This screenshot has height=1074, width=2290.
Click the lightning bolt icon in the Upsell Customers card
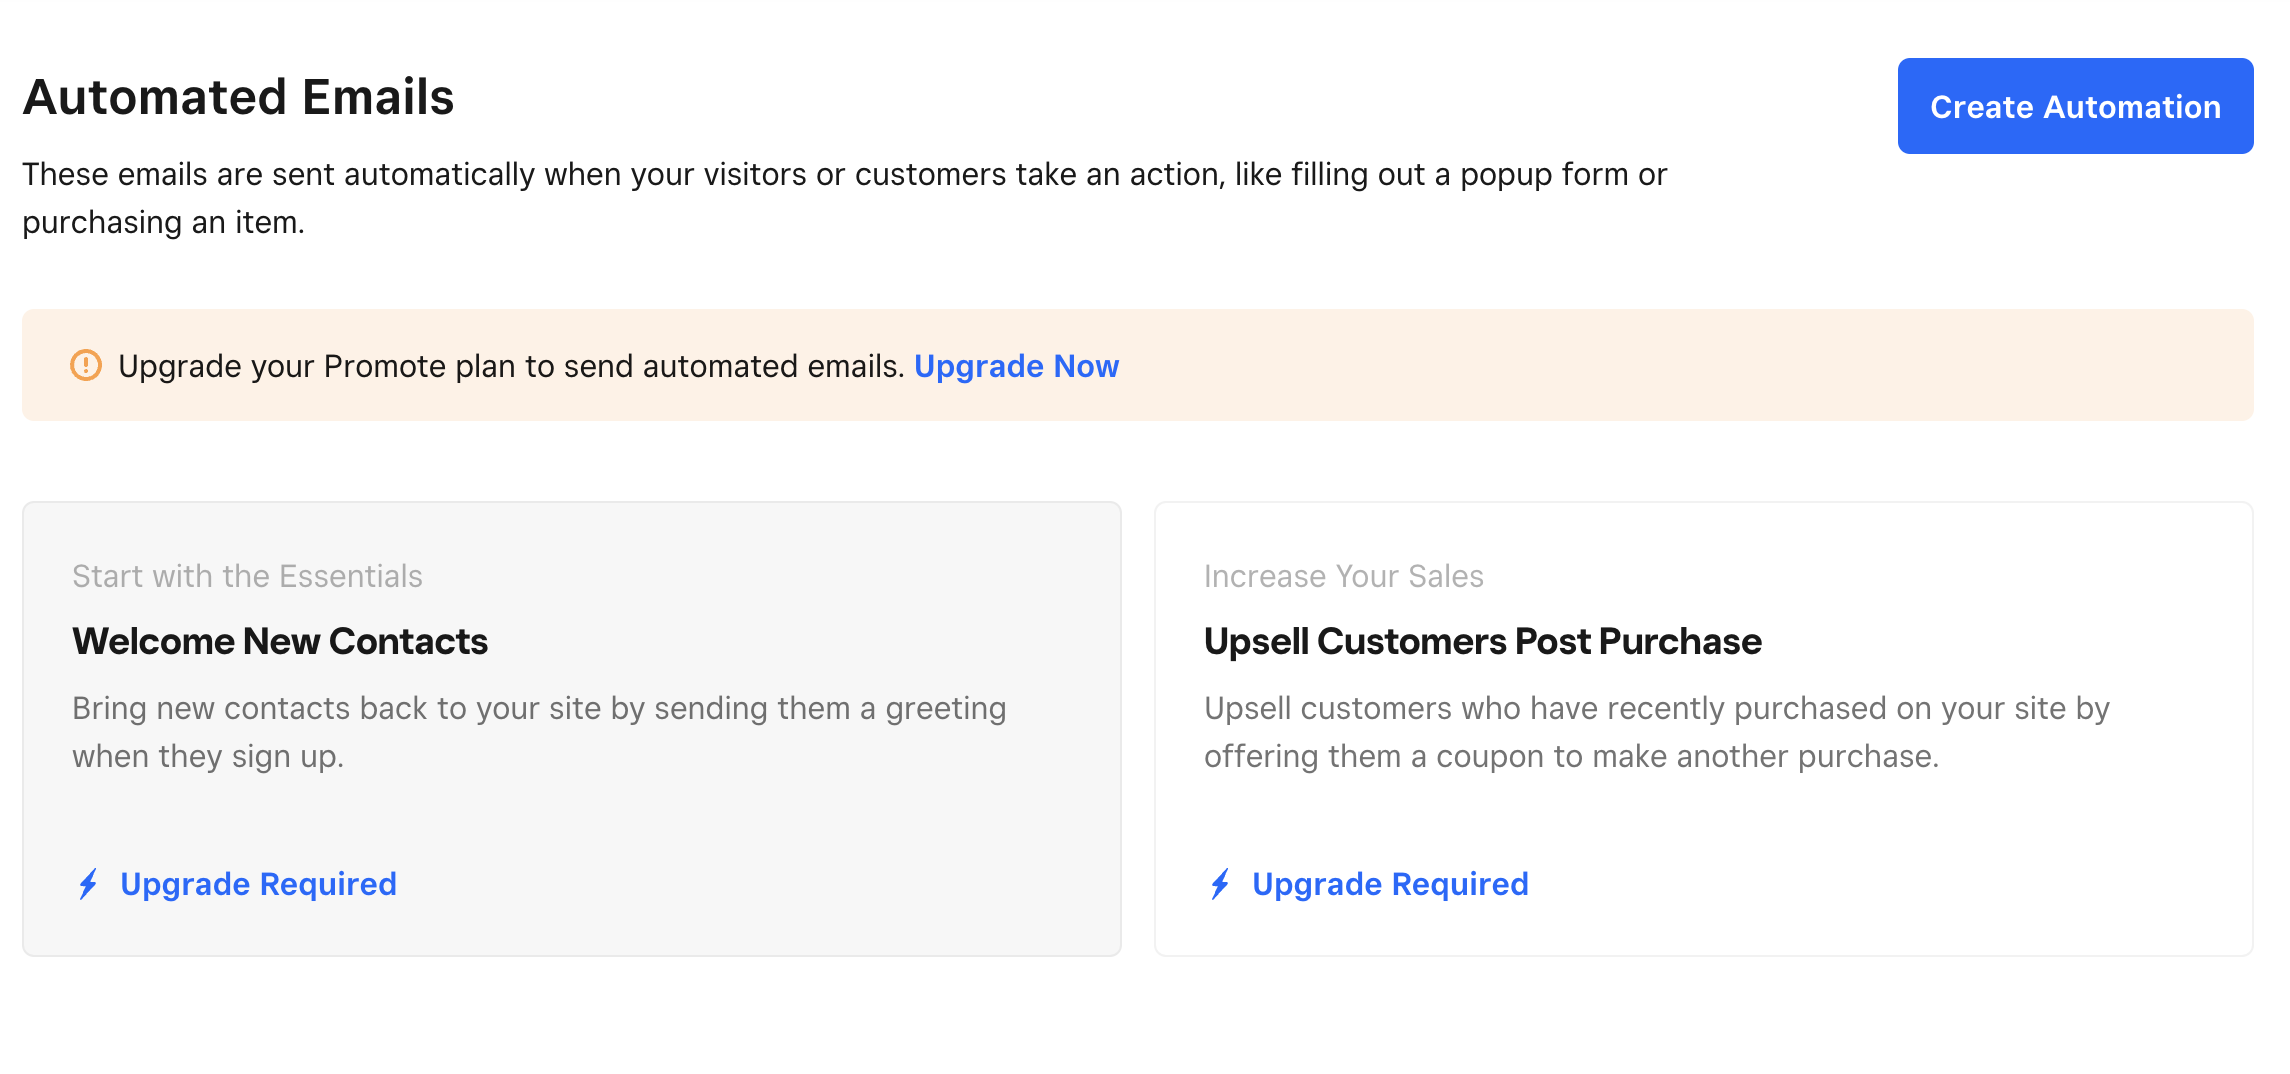1221,884
